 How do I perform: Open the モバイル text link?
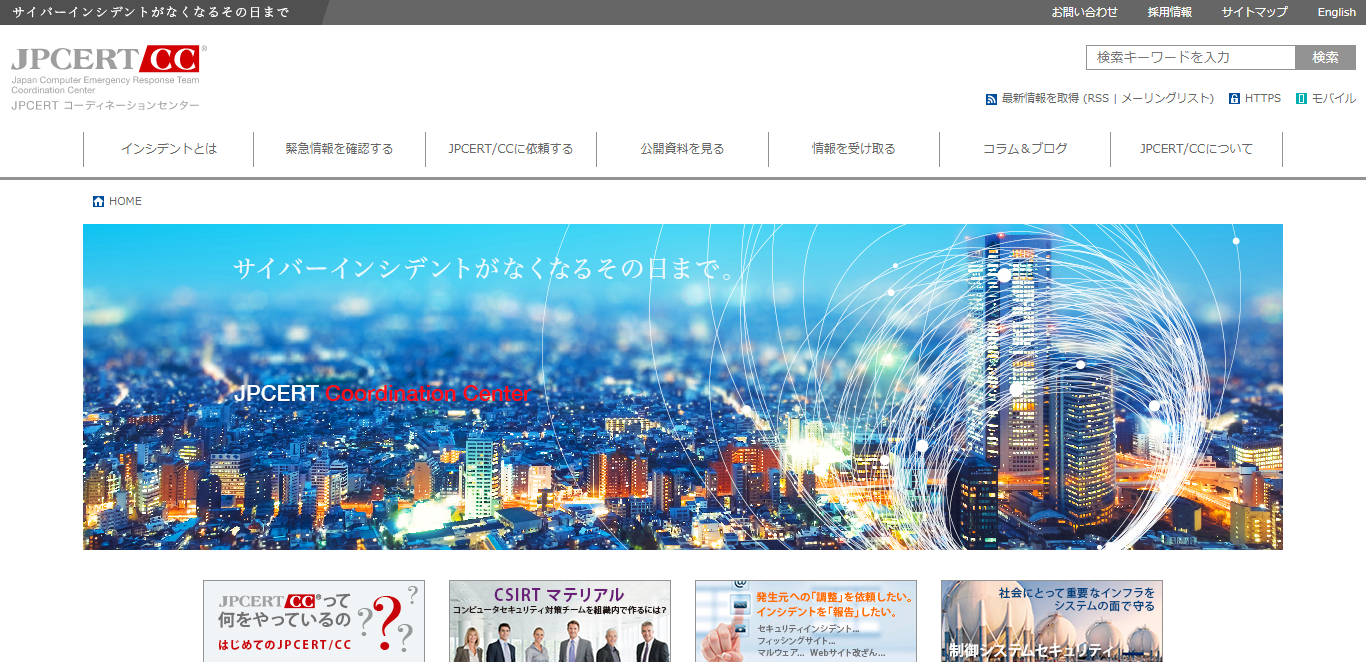(x=1334, y=98)
